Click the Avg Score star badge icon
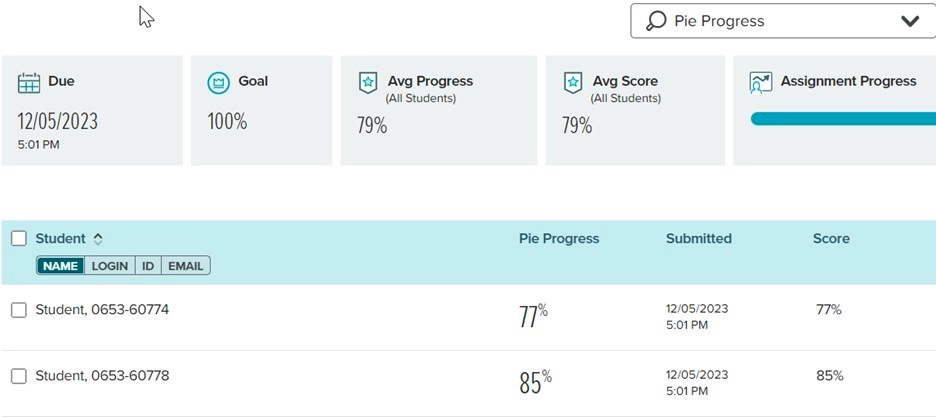The image size is (936, 417). click(x=573, y=83)
